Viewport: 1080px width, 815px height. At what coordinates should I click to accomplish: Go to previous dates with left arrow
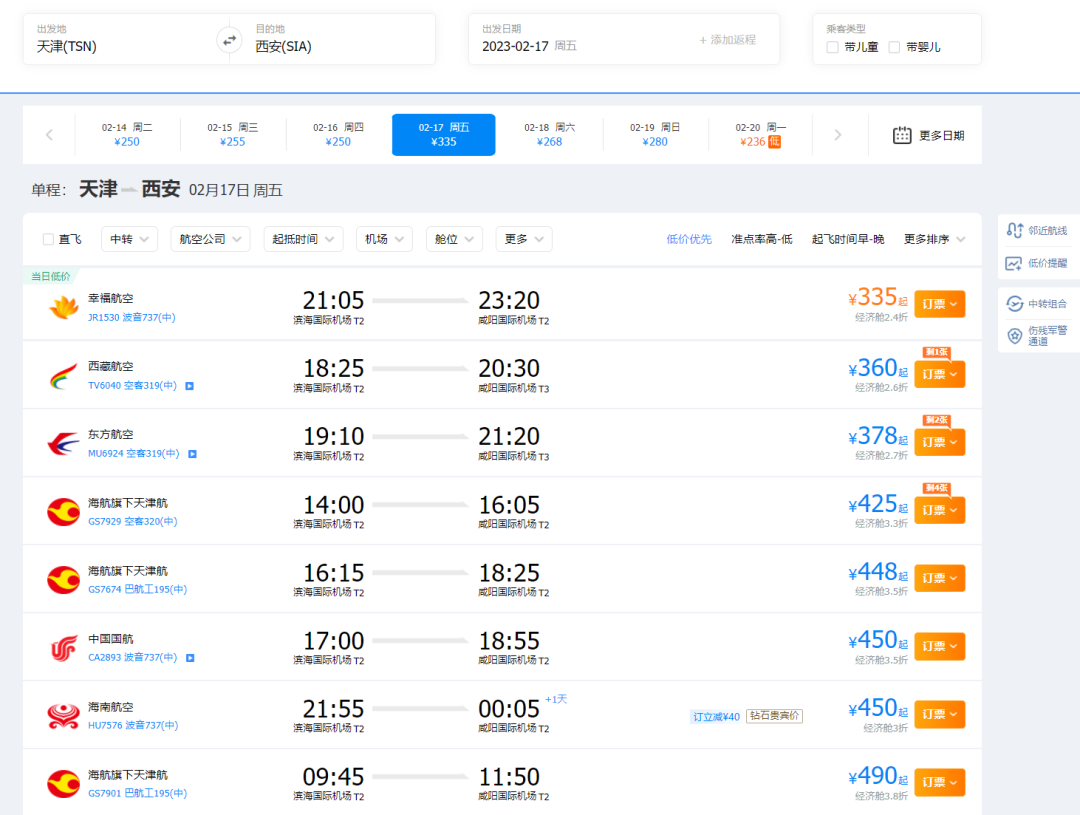tap(49, 135)
